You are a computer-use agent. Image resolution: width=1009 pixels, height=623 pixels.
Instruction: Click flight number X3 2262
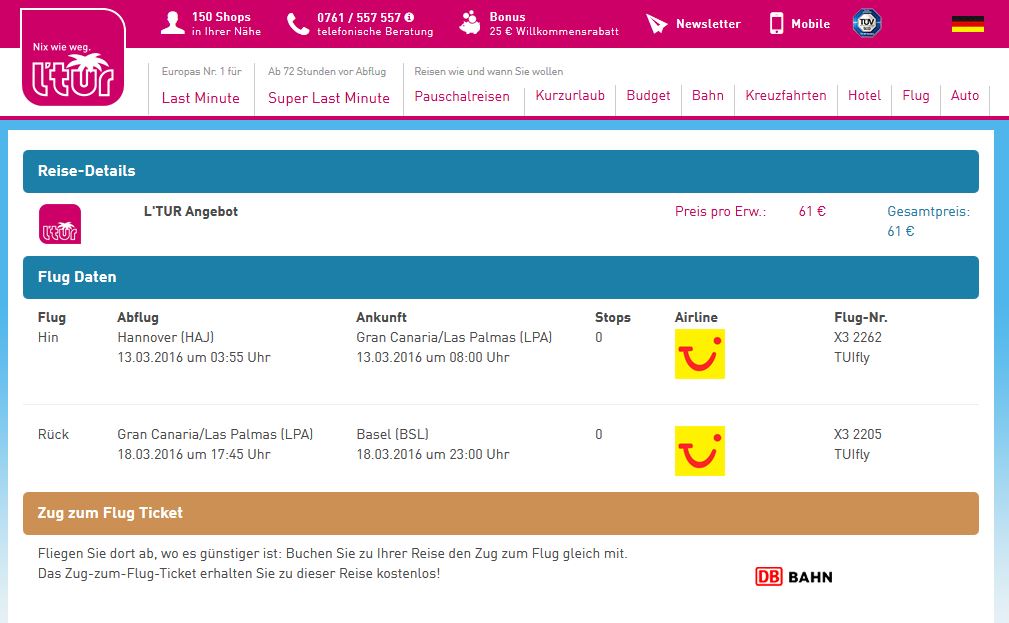[858, 337]
